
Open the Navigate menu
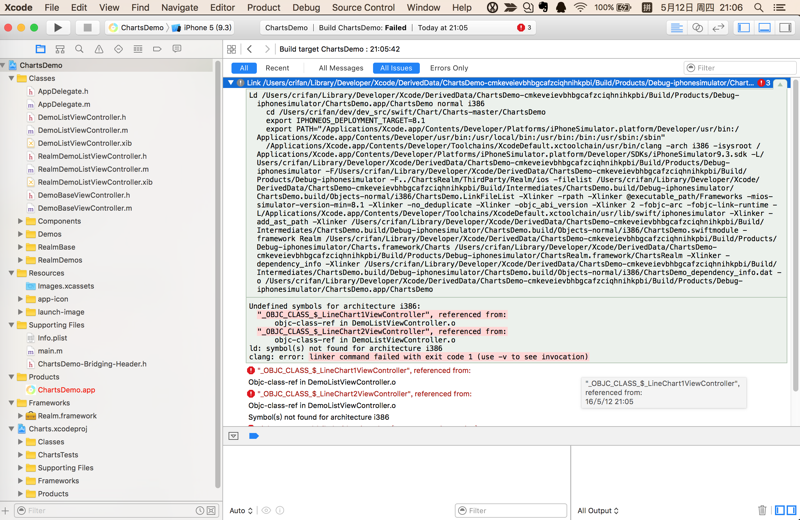[180, 8]
